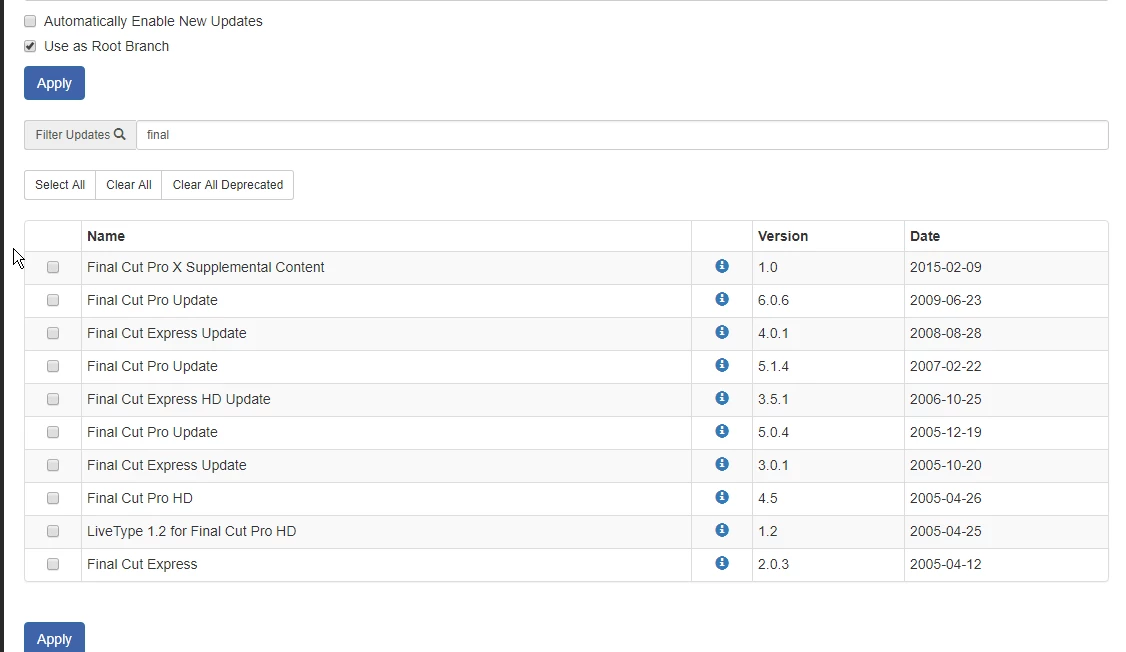
Task: Check the box for Final Cut Pro Update 5.0.4
Action: click(x=53, y=432)
